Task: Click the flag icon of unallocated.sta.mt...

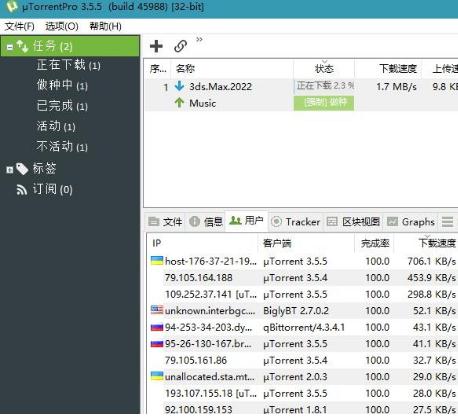Action: [157, 376]
